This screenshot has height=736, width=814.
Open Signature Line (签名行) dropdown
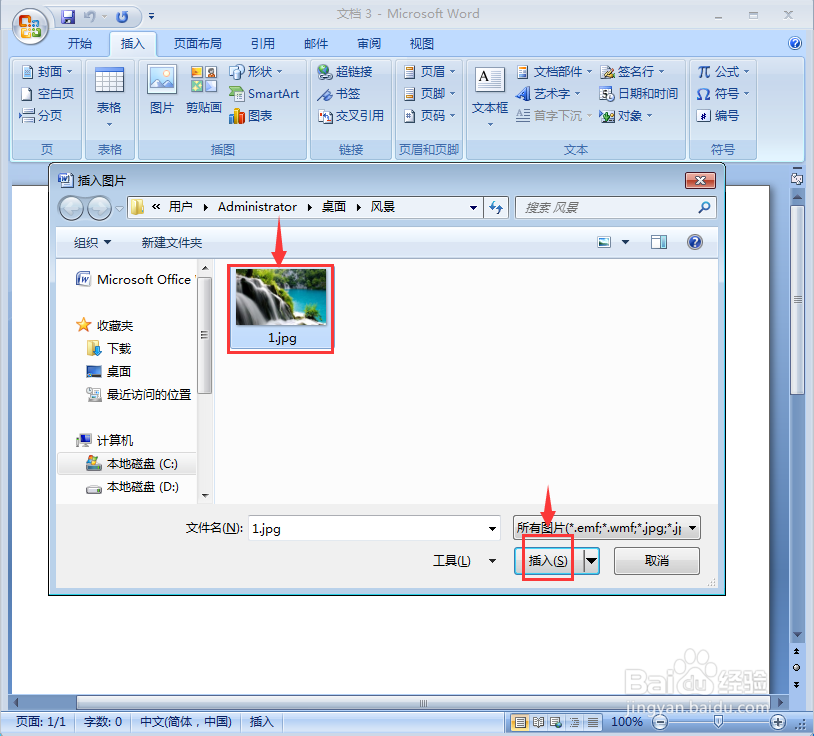tap(632, 71)
